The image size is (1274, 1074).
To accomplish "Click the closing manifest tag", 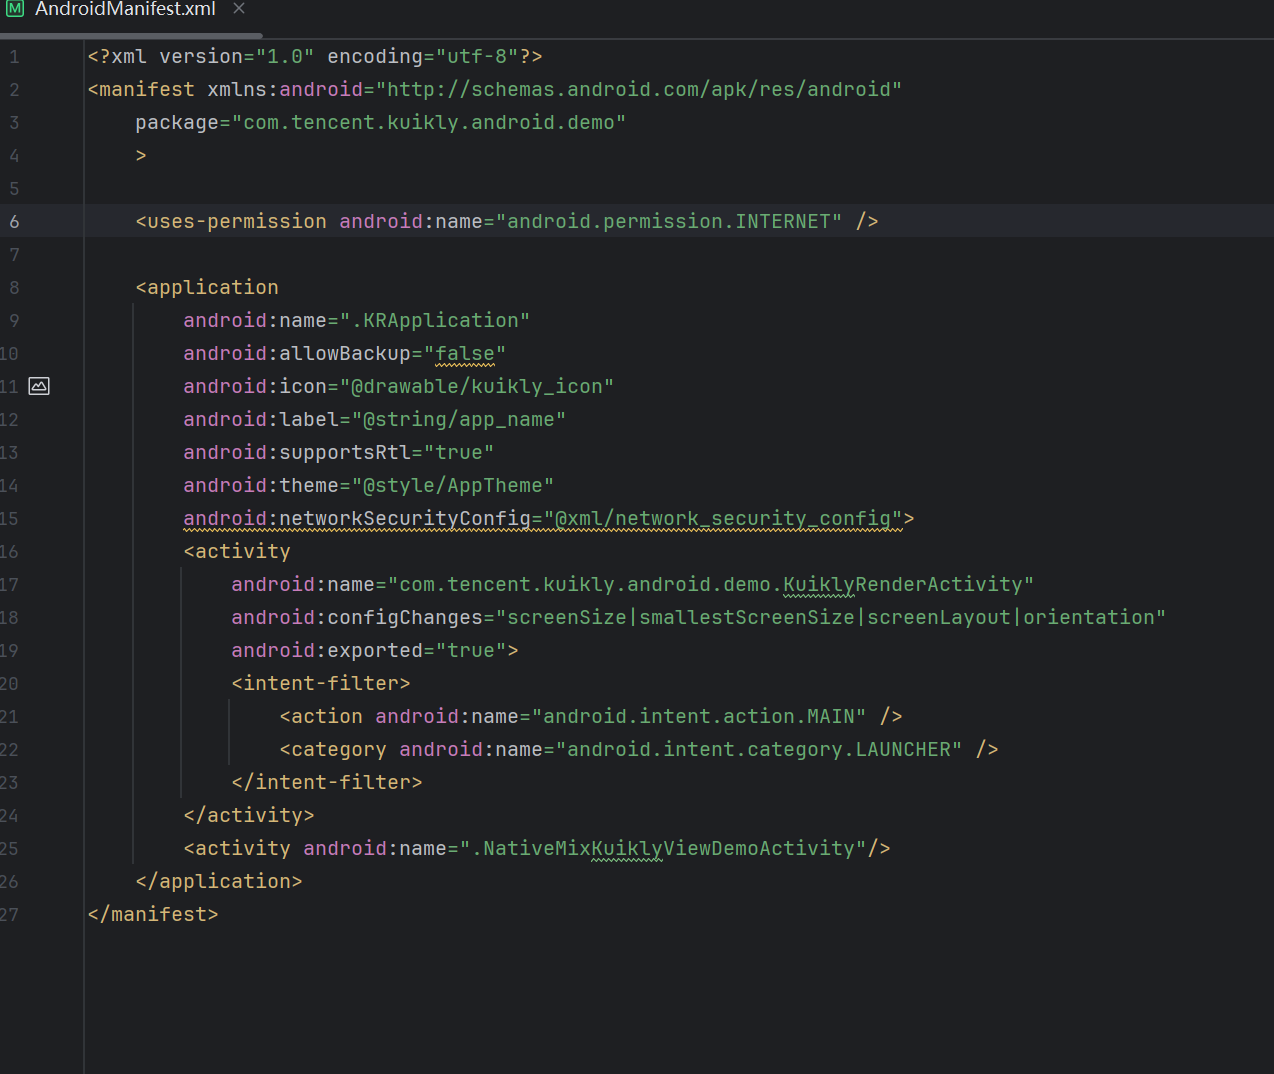I will point(153,915).
